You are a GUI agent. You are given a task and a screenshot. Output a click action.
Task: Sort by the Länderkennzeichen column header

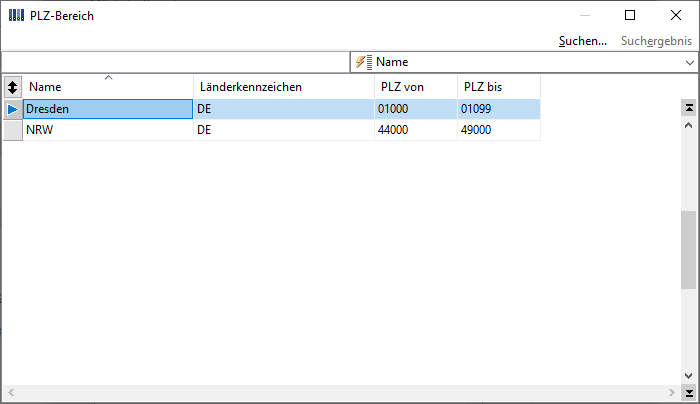pyautogui.click(x=284, y=87)
